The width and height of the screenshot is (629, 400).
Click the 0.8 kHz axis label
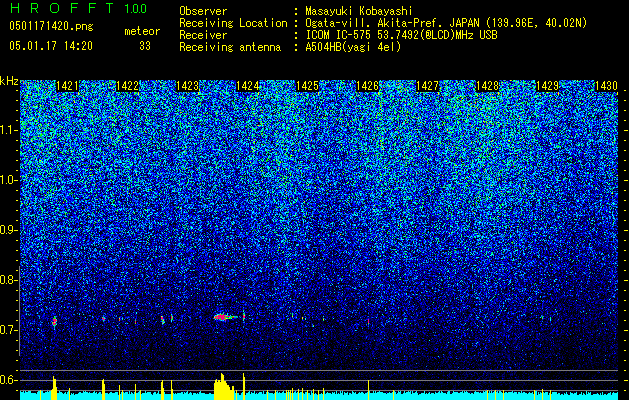(x=9, y=280)
